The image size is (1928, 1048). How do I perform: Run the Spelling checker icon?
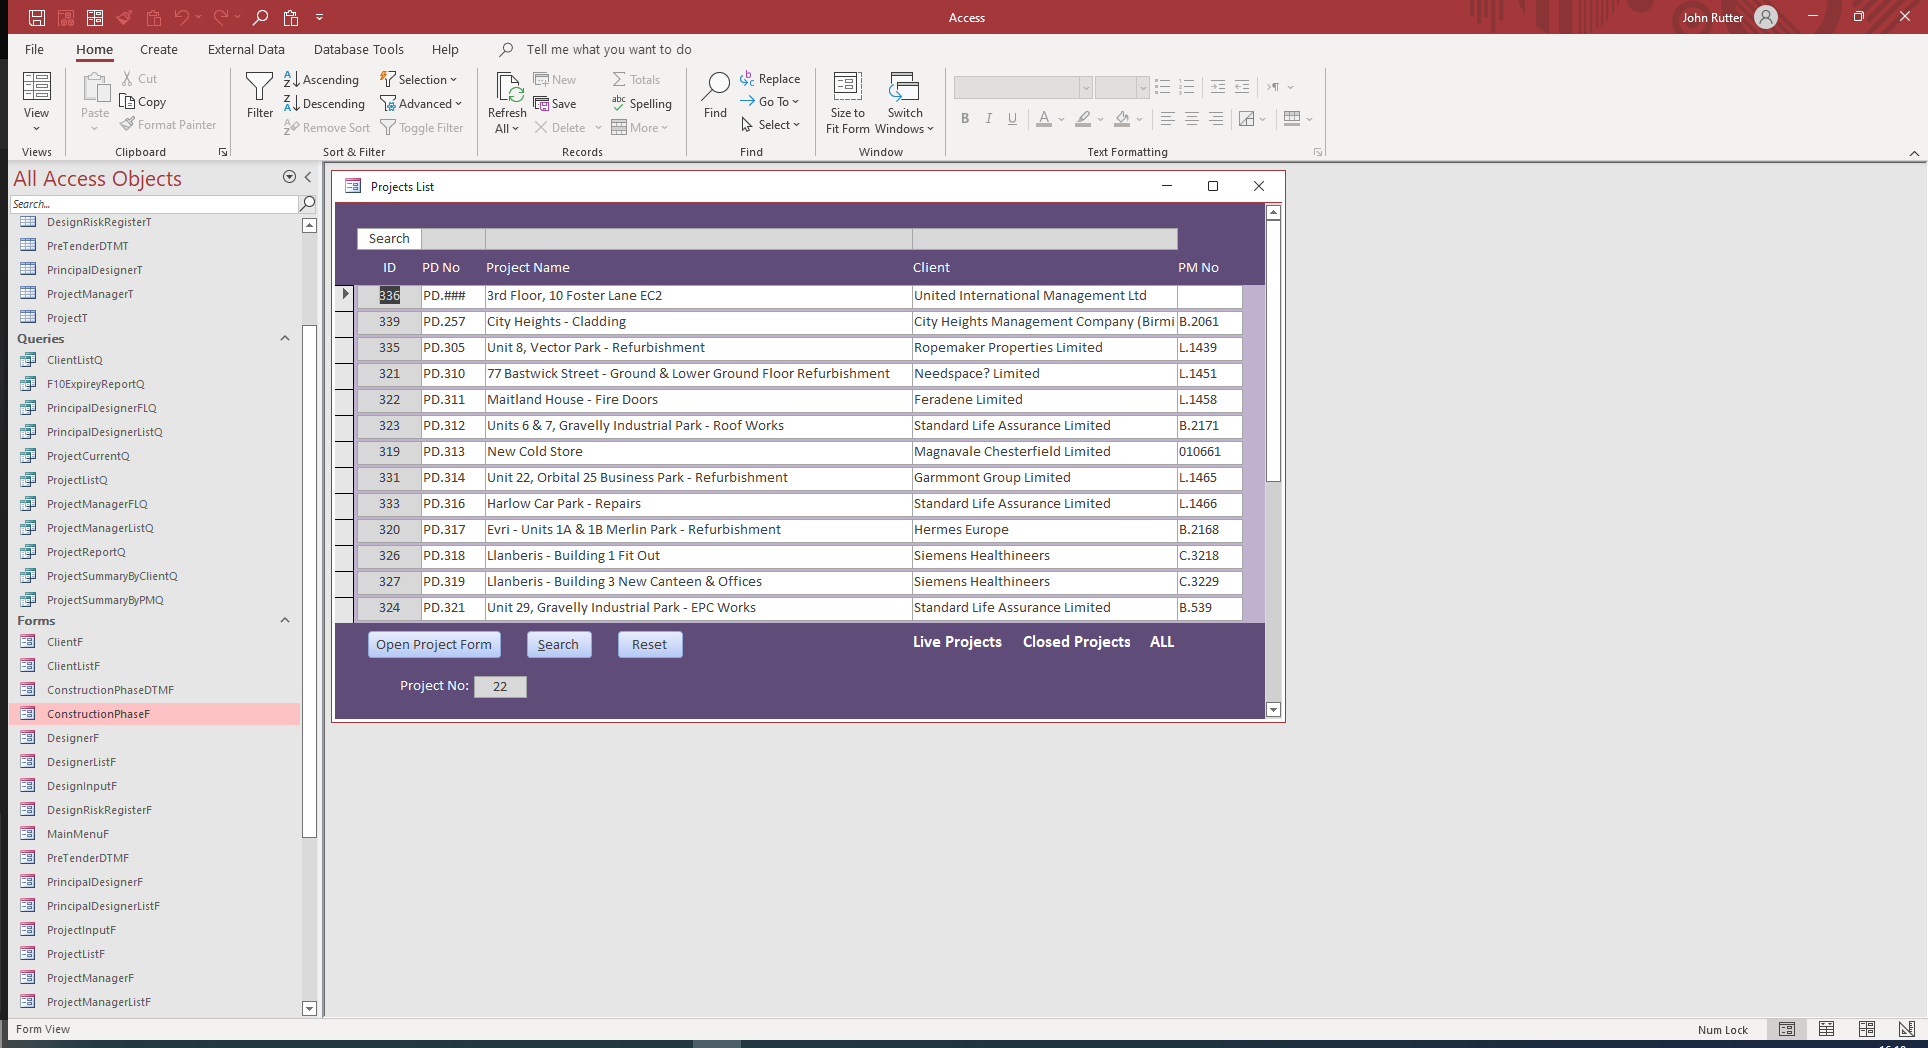click(x=619, y=103)
